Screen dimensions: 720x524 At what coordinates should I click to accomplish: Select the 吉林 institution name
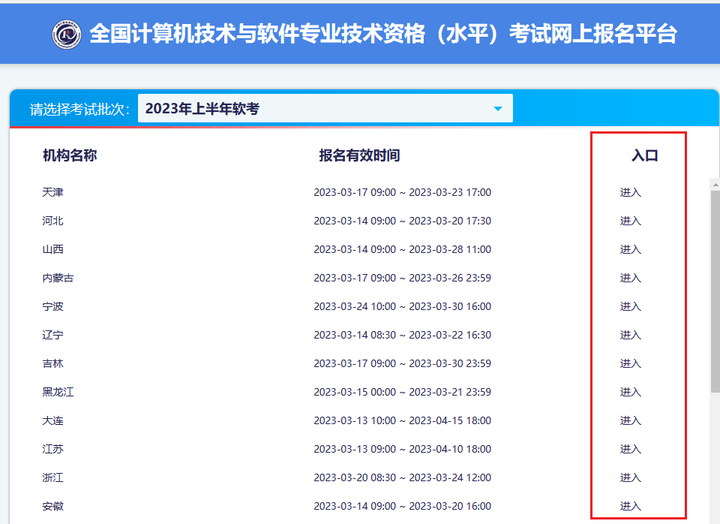[x=53, y=363]
